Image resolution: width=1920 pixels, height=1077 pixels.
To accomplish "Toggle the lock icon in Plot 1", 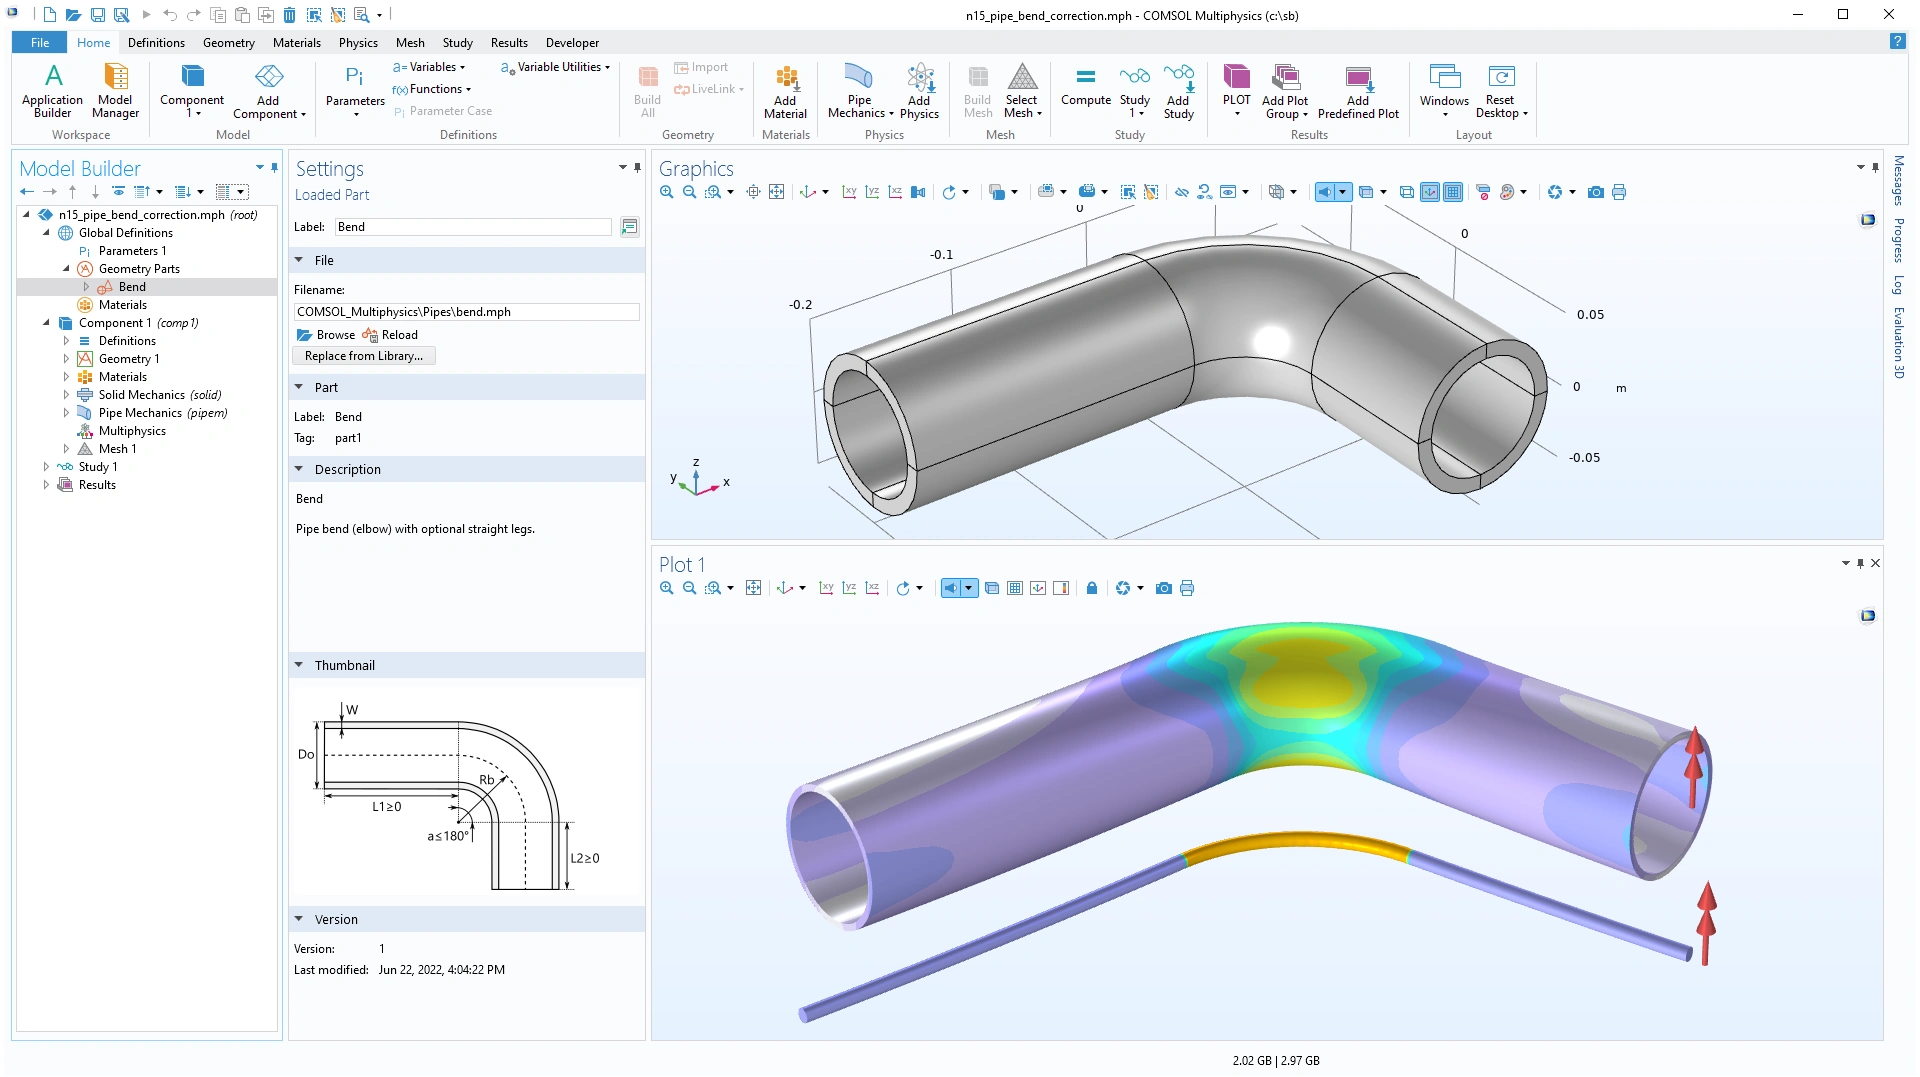I will (x=1092, y=588).
